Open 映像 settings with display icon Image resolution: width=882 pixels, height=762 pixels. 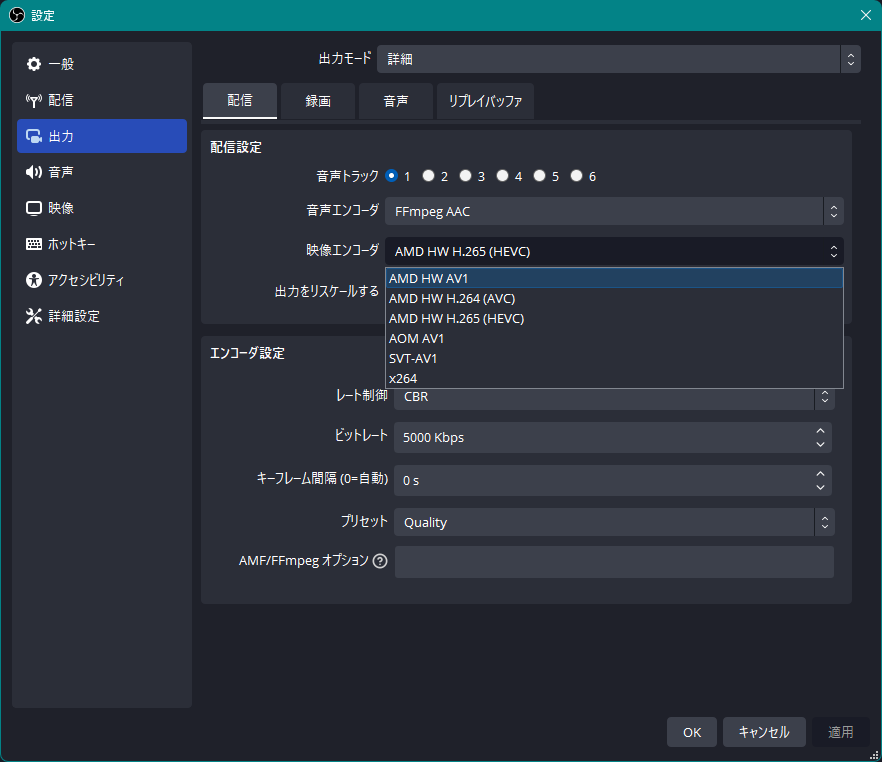tap(102, 208)
